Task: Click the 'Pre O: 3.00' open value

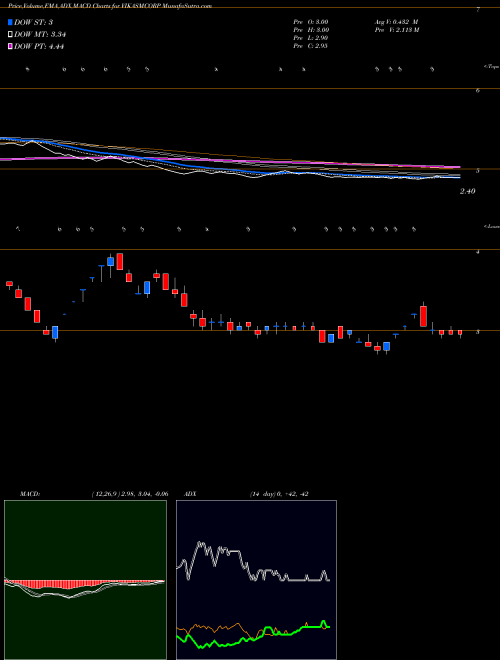Action: (x=311, y=22)
